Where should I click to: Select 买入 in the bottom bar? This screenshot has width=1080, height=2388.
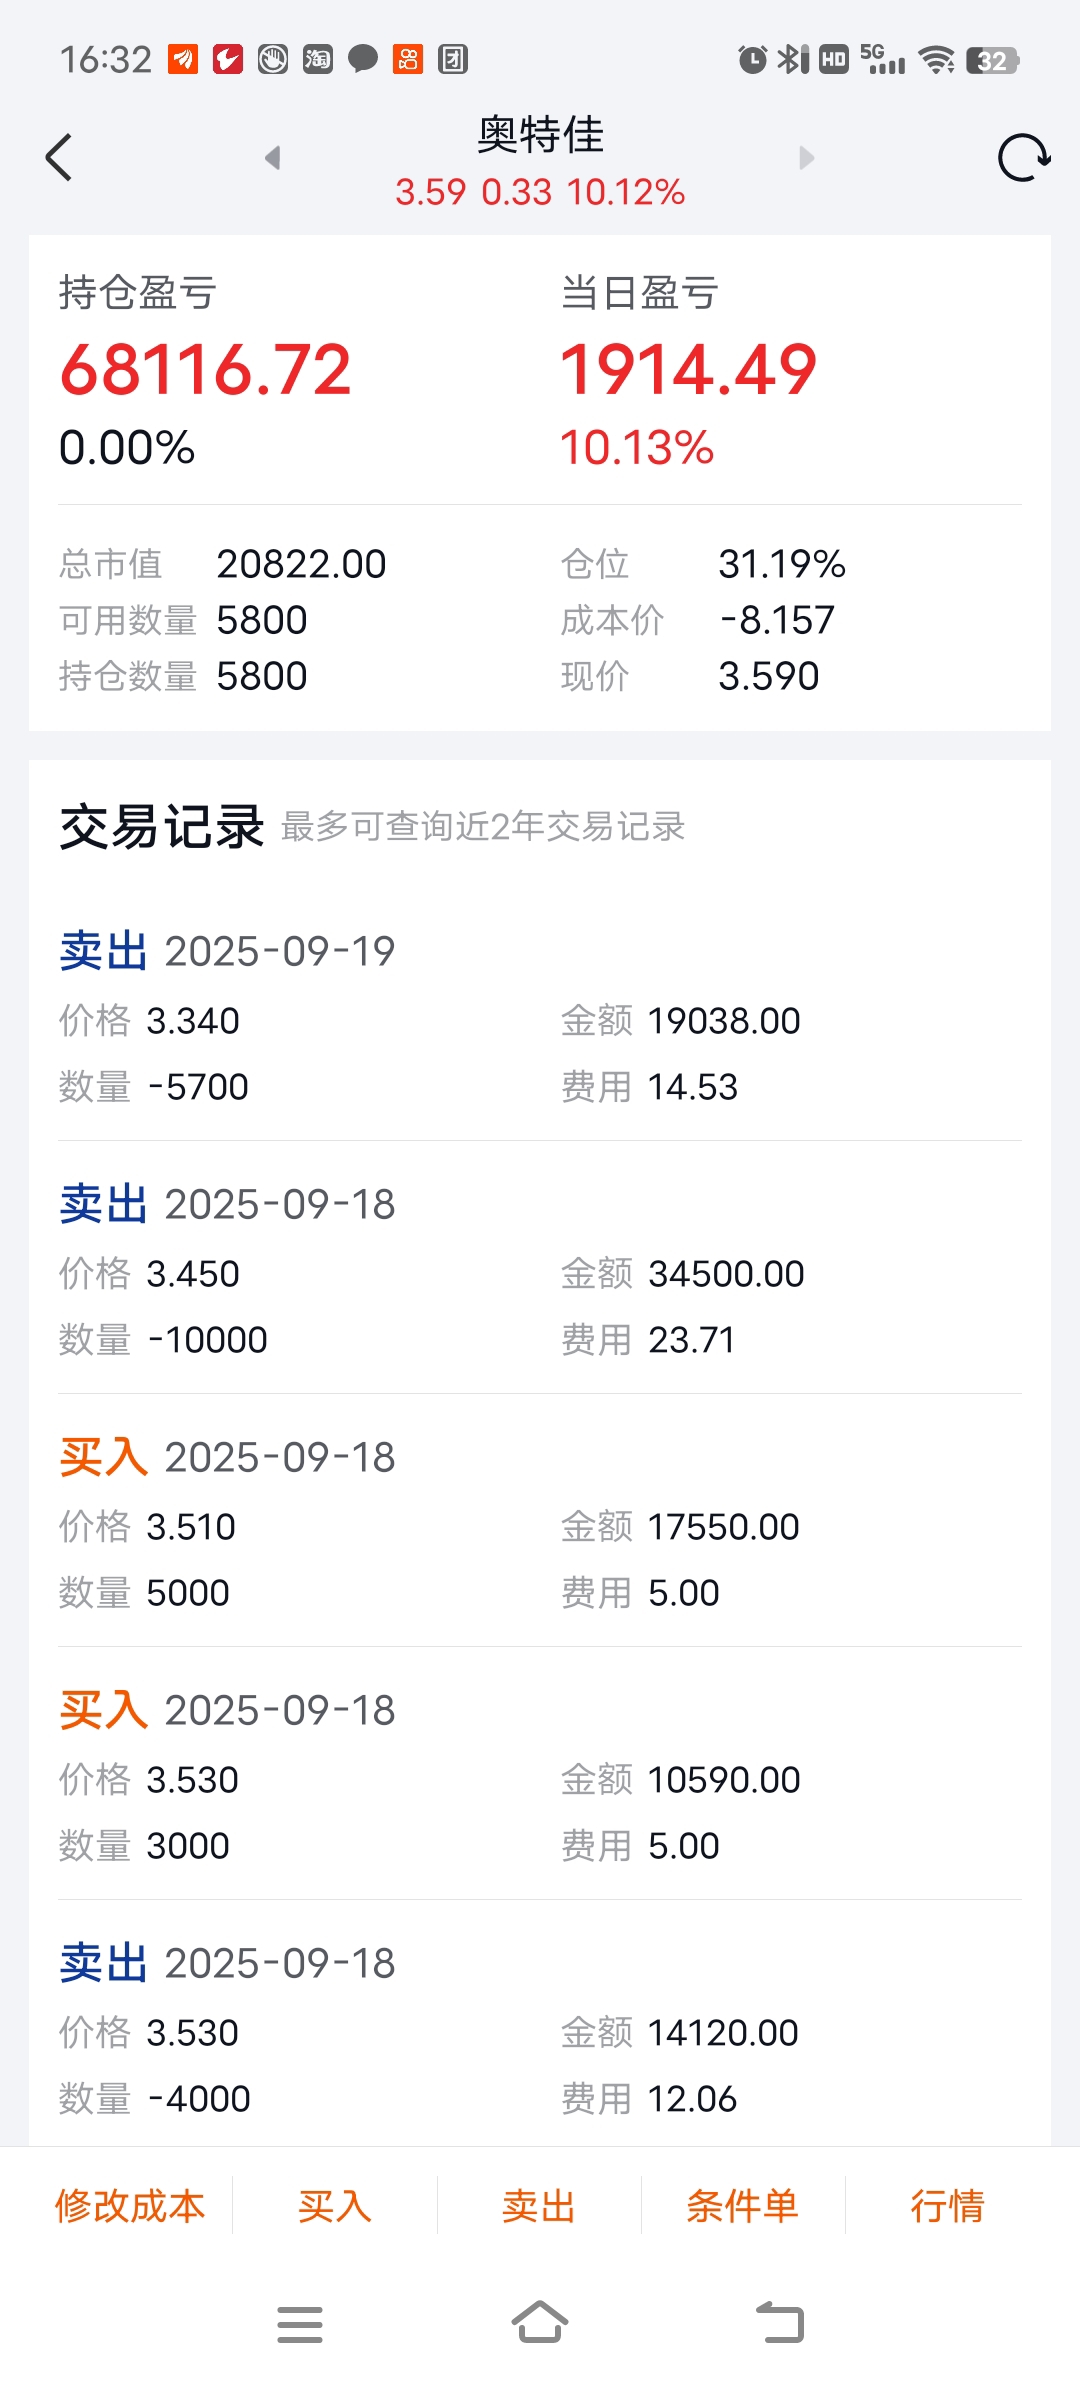point(335,2205)
